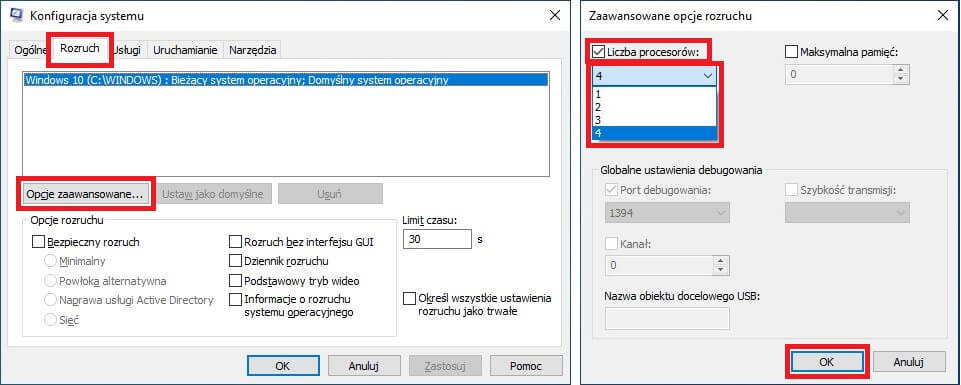This screenshot has height=385, width=961.
Task: Close the Zaawansowane opcje rozruchu dialog
Action: [x=943, y=16]
